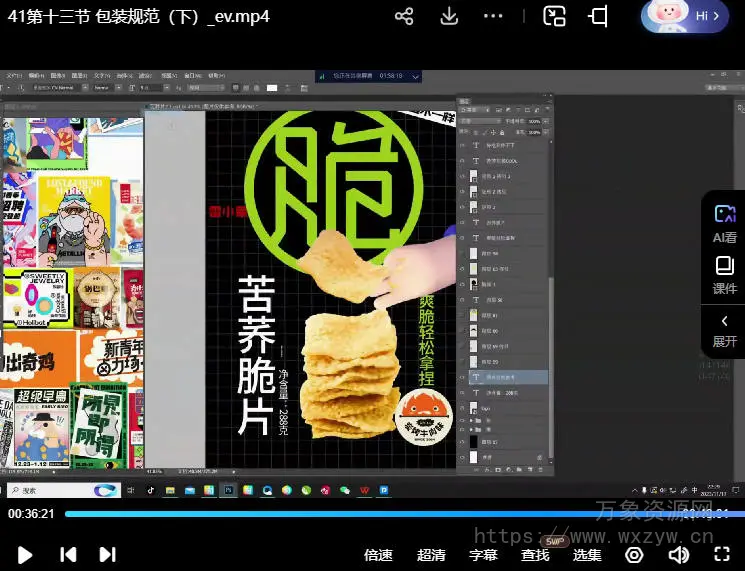Open the 课件 courseware icon
745x571 pixels.
[x=724, y=274]
